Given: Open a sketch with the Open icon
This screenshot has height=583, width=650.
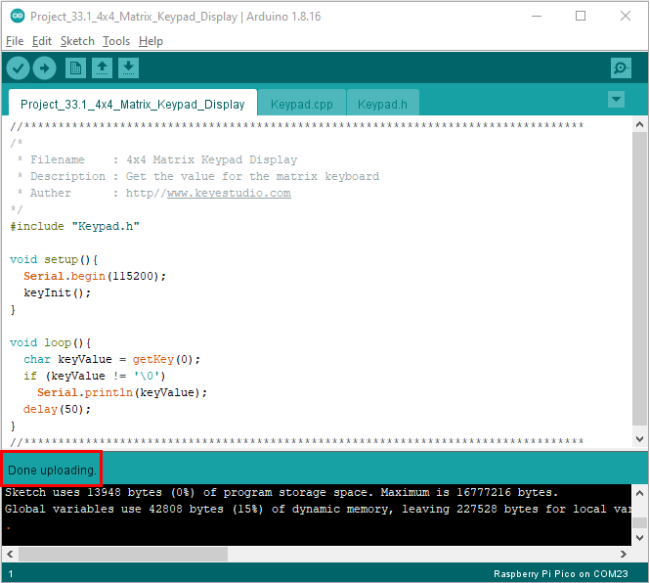Looking at the screenshot, I should coord(102,68).
